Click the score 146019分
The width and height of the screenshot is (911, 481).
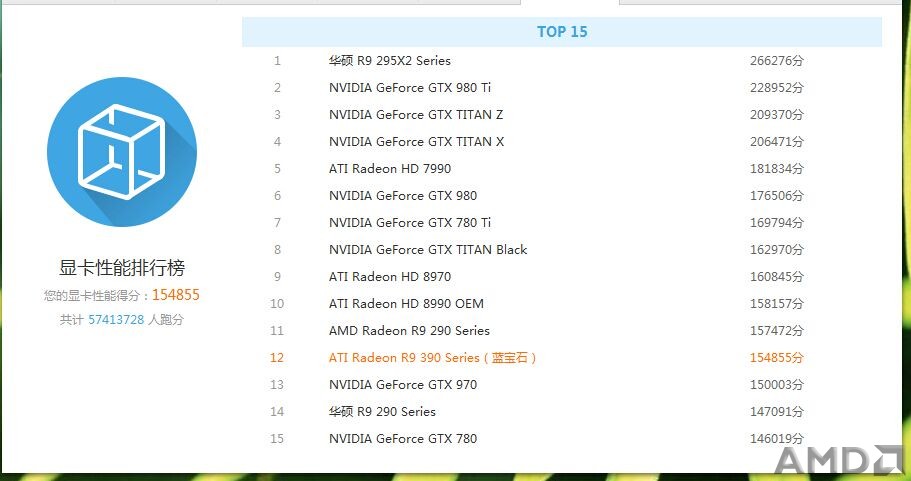pos(777,439)
